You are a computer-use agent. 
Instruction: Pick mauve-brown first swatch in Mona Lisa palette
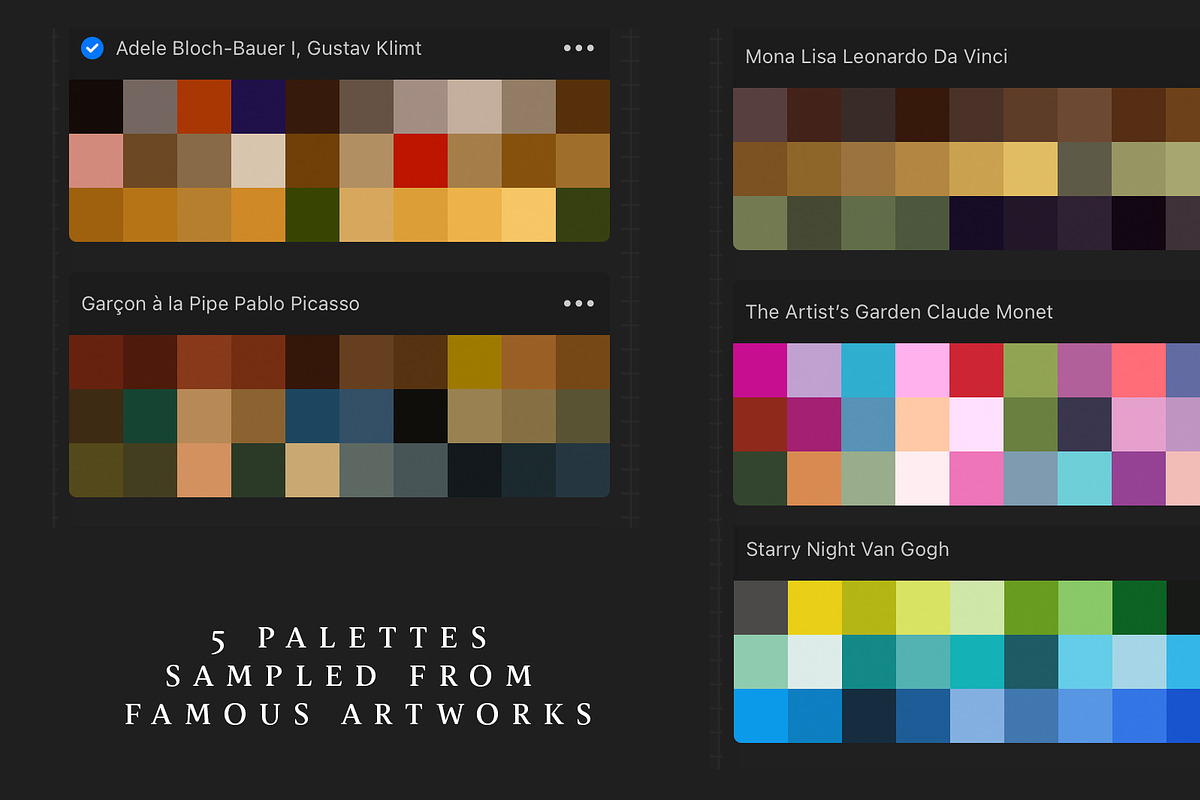click(760, 115)
